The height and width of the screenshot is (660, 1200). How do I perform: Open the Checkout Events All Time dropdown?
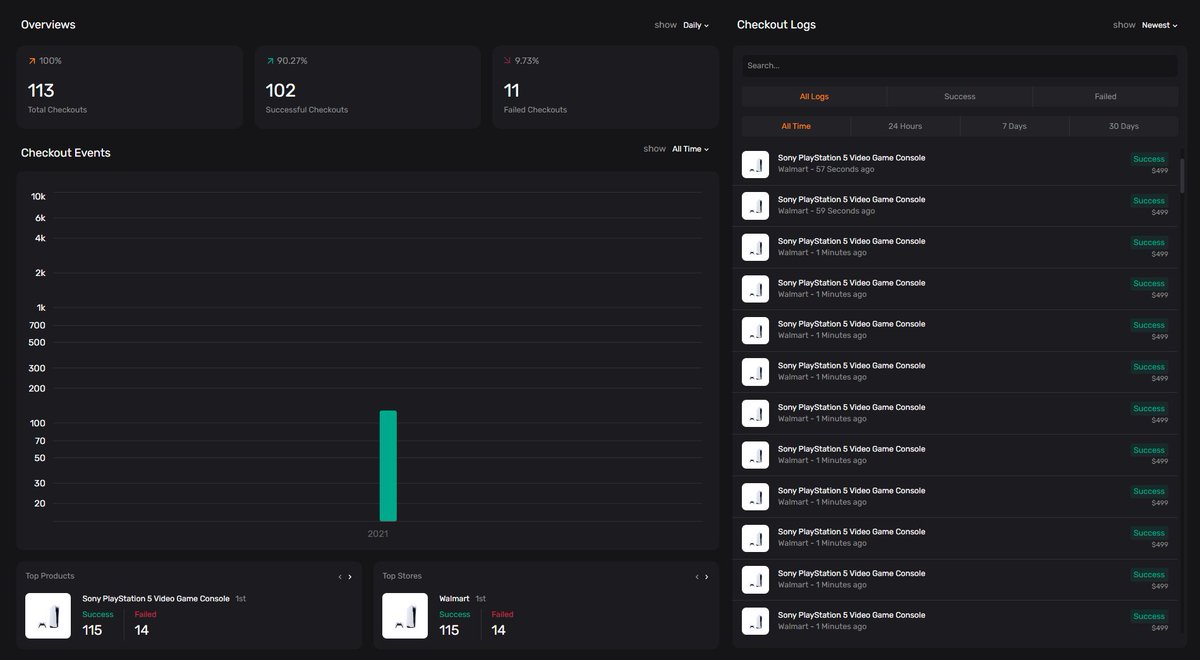[x=690, y=149]
